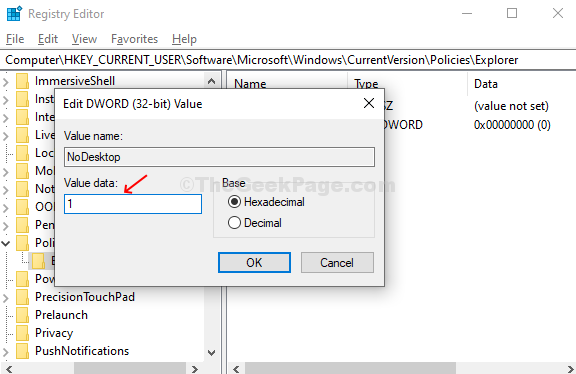The width and height of the screenshot is (576, 374).
Task: Cancel the DWORD edit dialog
Action: pyautogui.click(x=337, y=262)
